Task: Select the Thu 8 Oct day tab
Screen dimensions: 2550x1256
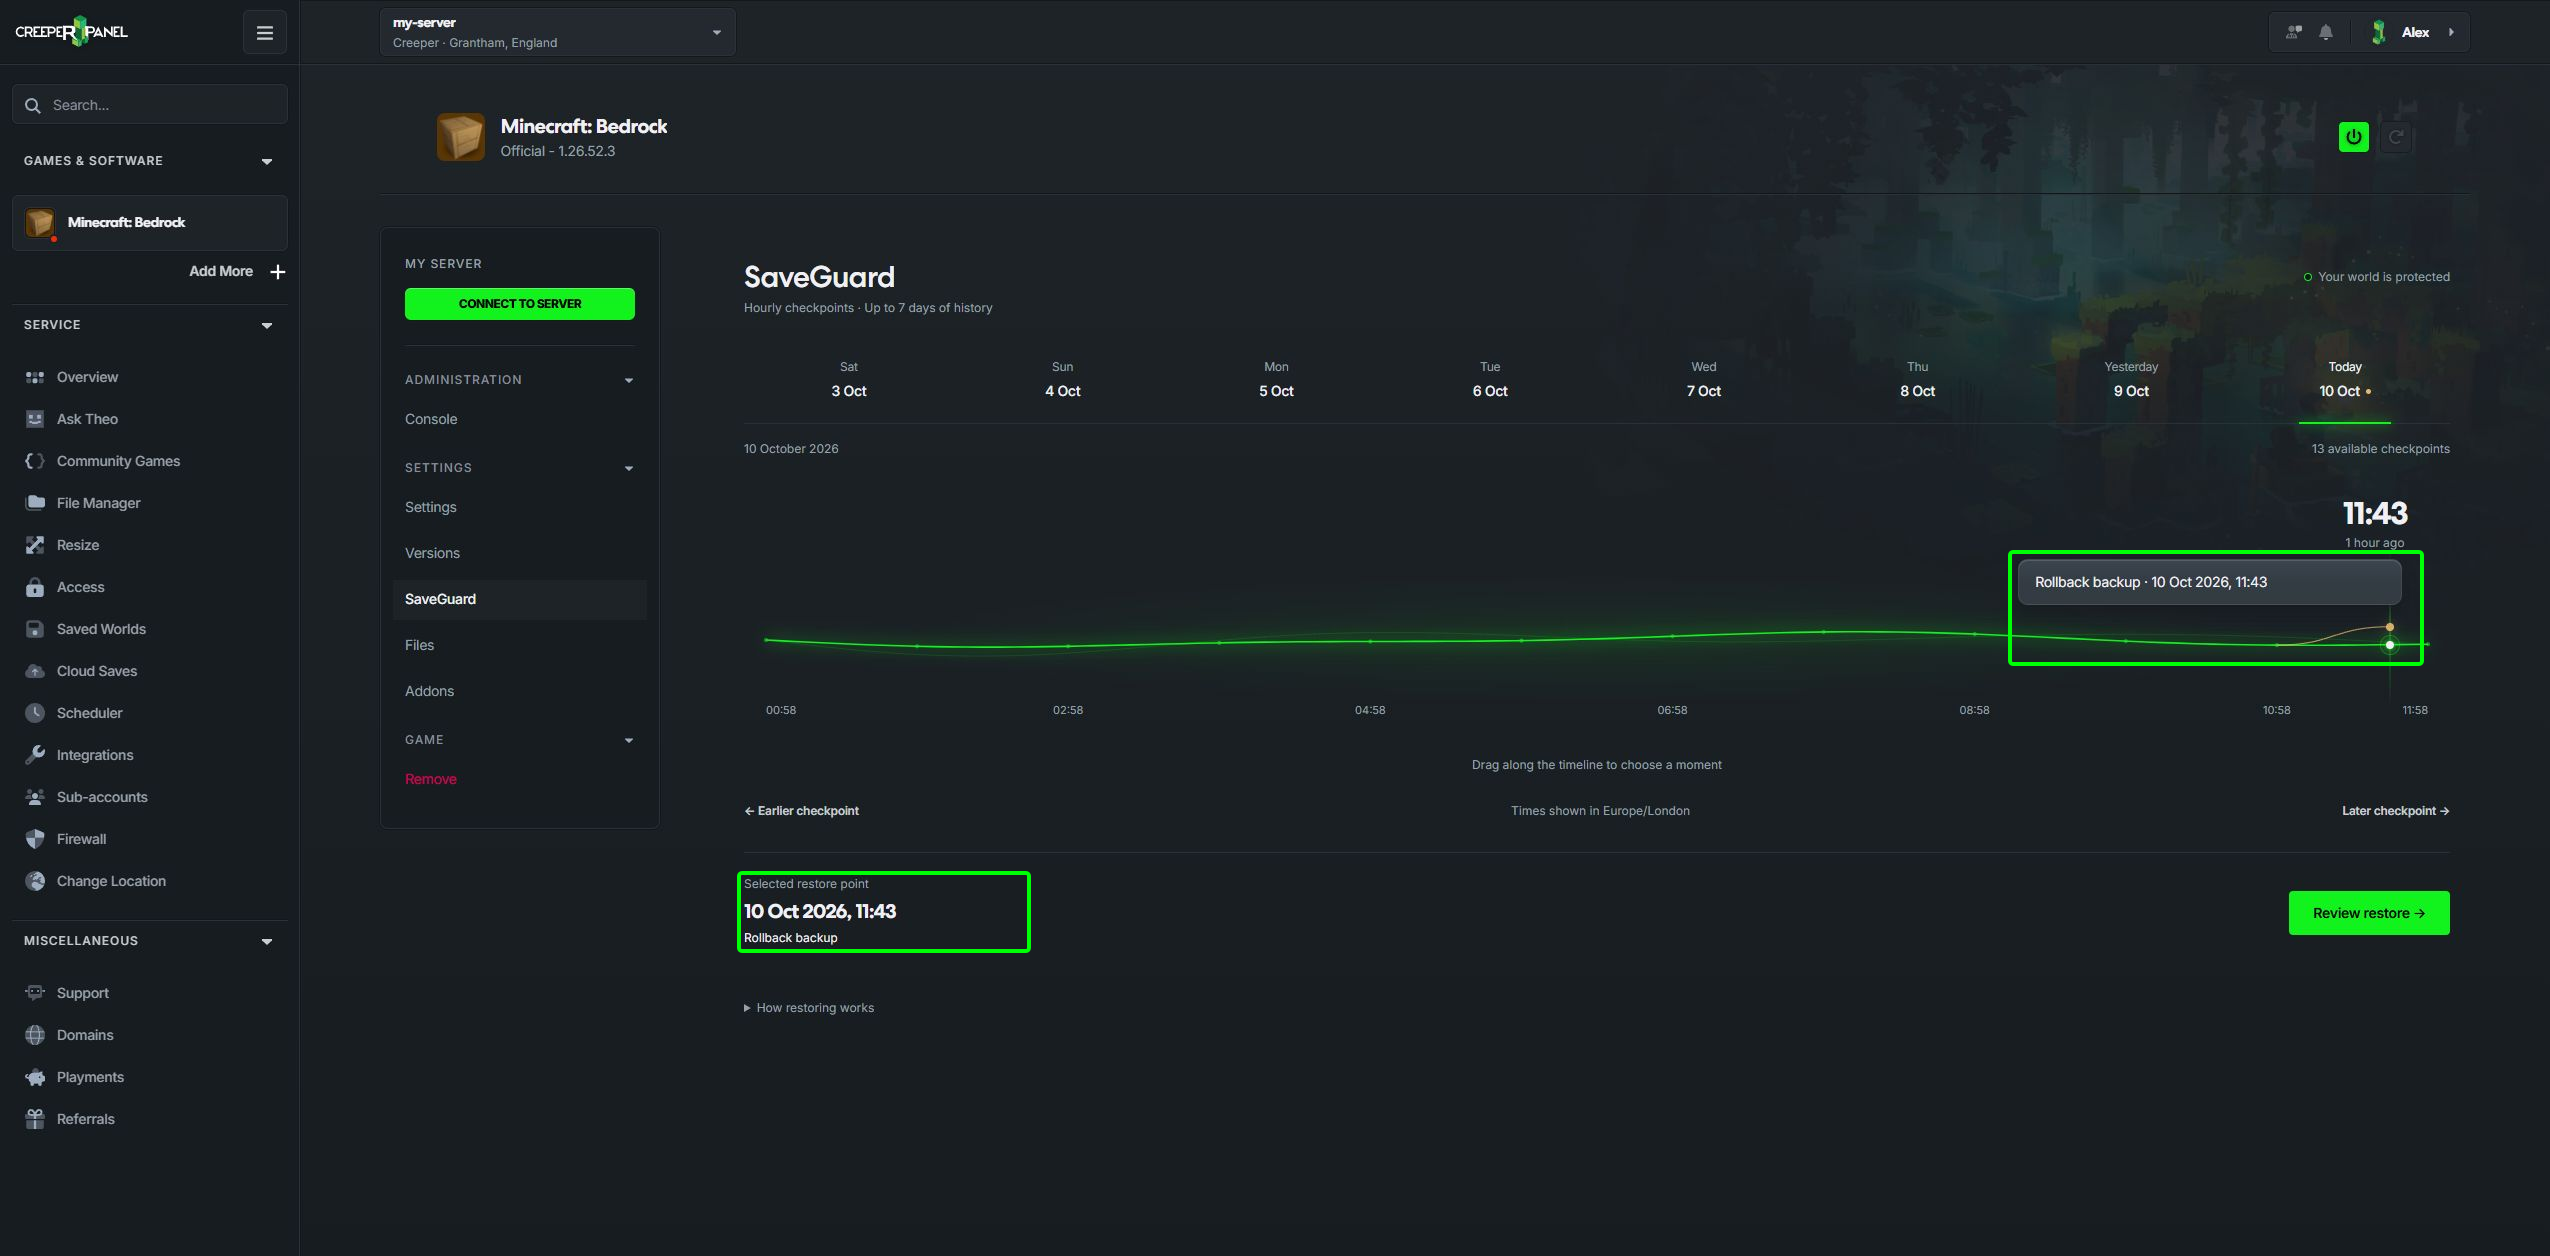Action: pyautogui.click(x=1917, y=380)
